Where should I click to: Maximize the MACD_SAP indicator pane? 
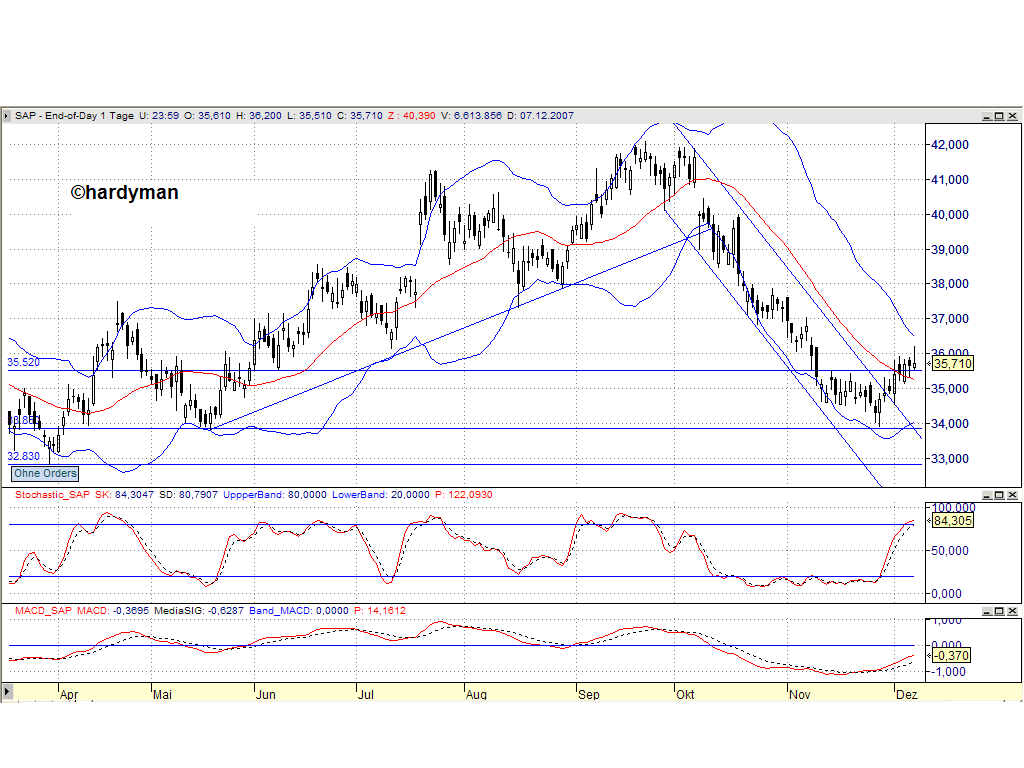tap(999, 611)
